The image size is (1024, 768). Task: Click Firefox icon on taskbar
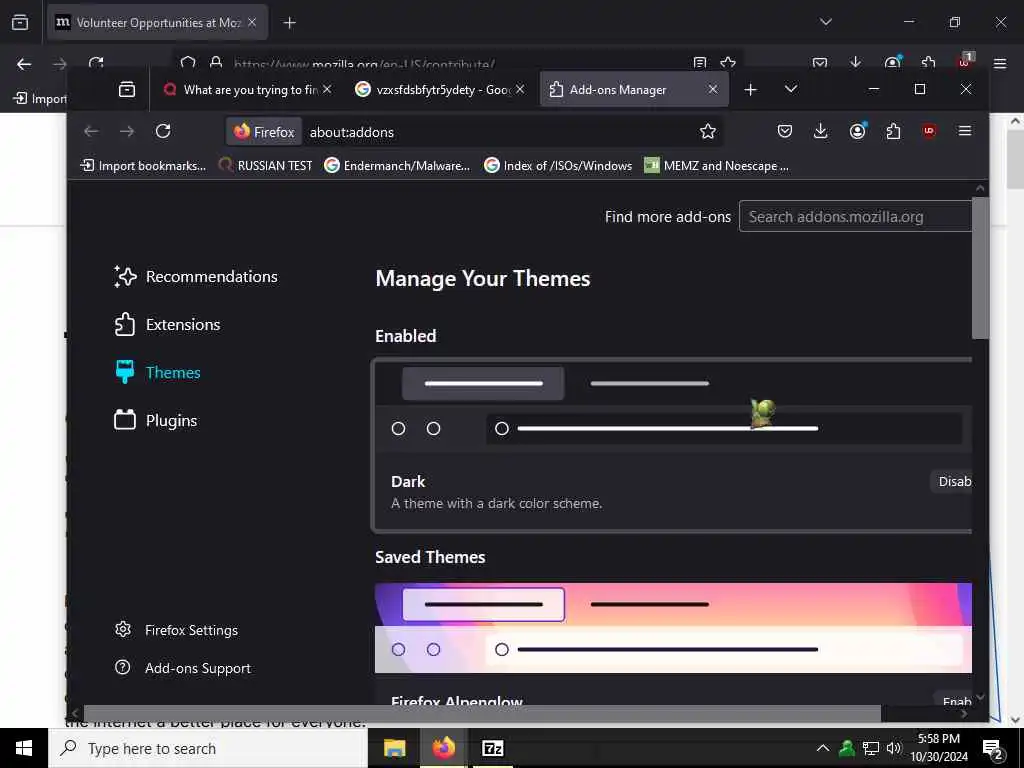click(x=443, y=748)
